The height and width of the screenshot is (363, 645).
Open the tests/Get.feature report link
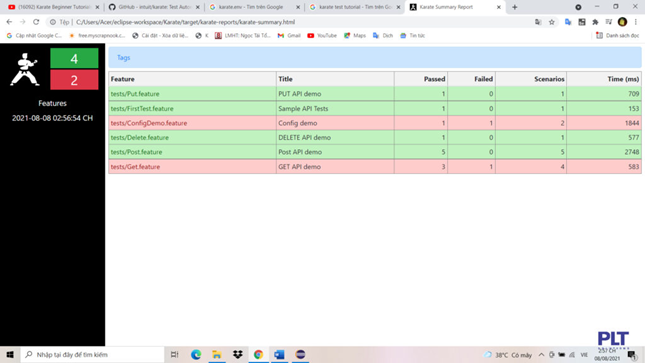click(135, 167)
